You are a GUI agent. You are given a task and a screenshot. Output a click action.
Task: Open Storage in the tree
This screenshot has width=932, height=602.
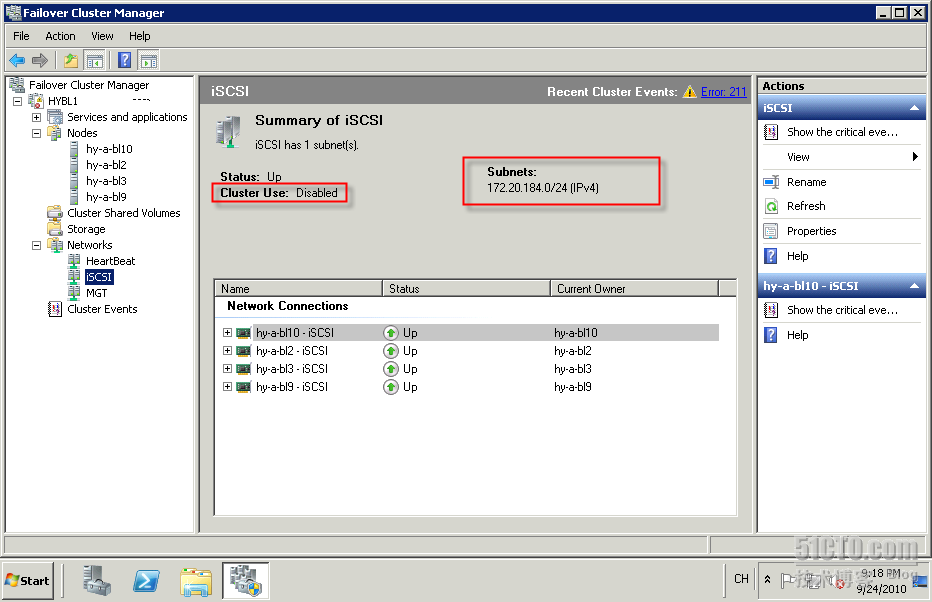86,229
